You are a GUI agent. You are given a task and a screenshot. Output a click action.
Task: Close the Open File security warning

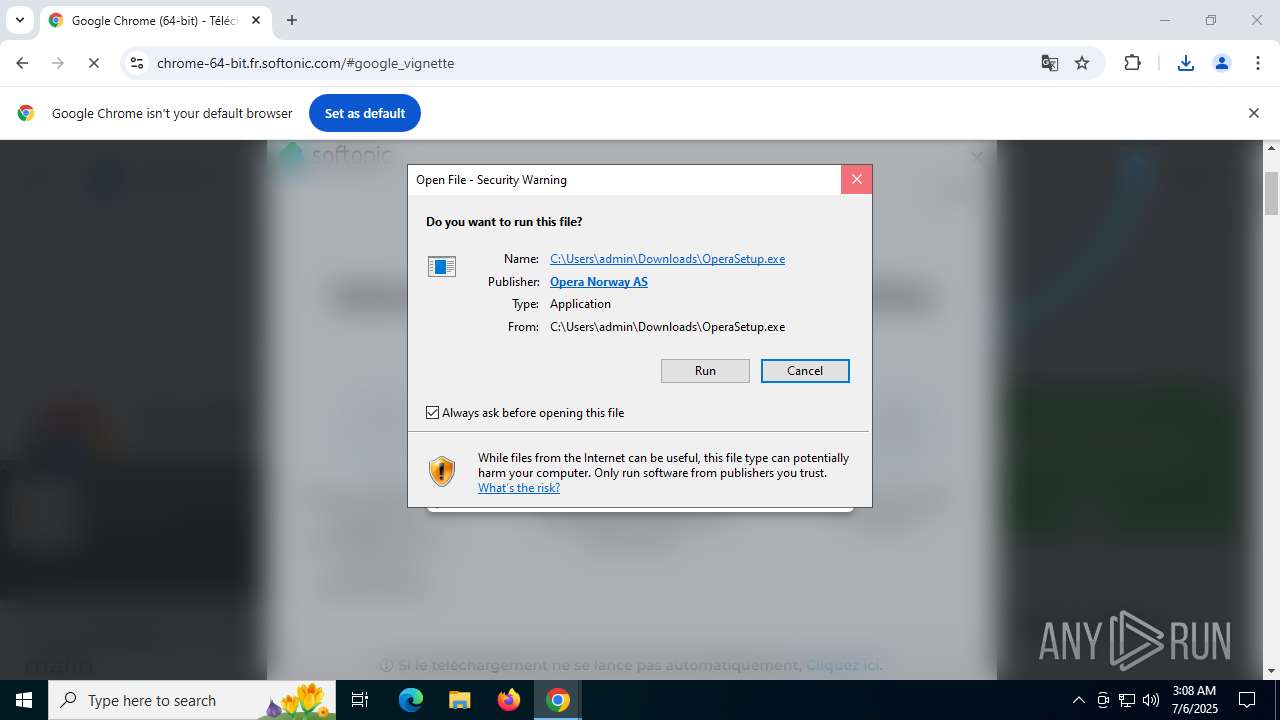[856, 179]
